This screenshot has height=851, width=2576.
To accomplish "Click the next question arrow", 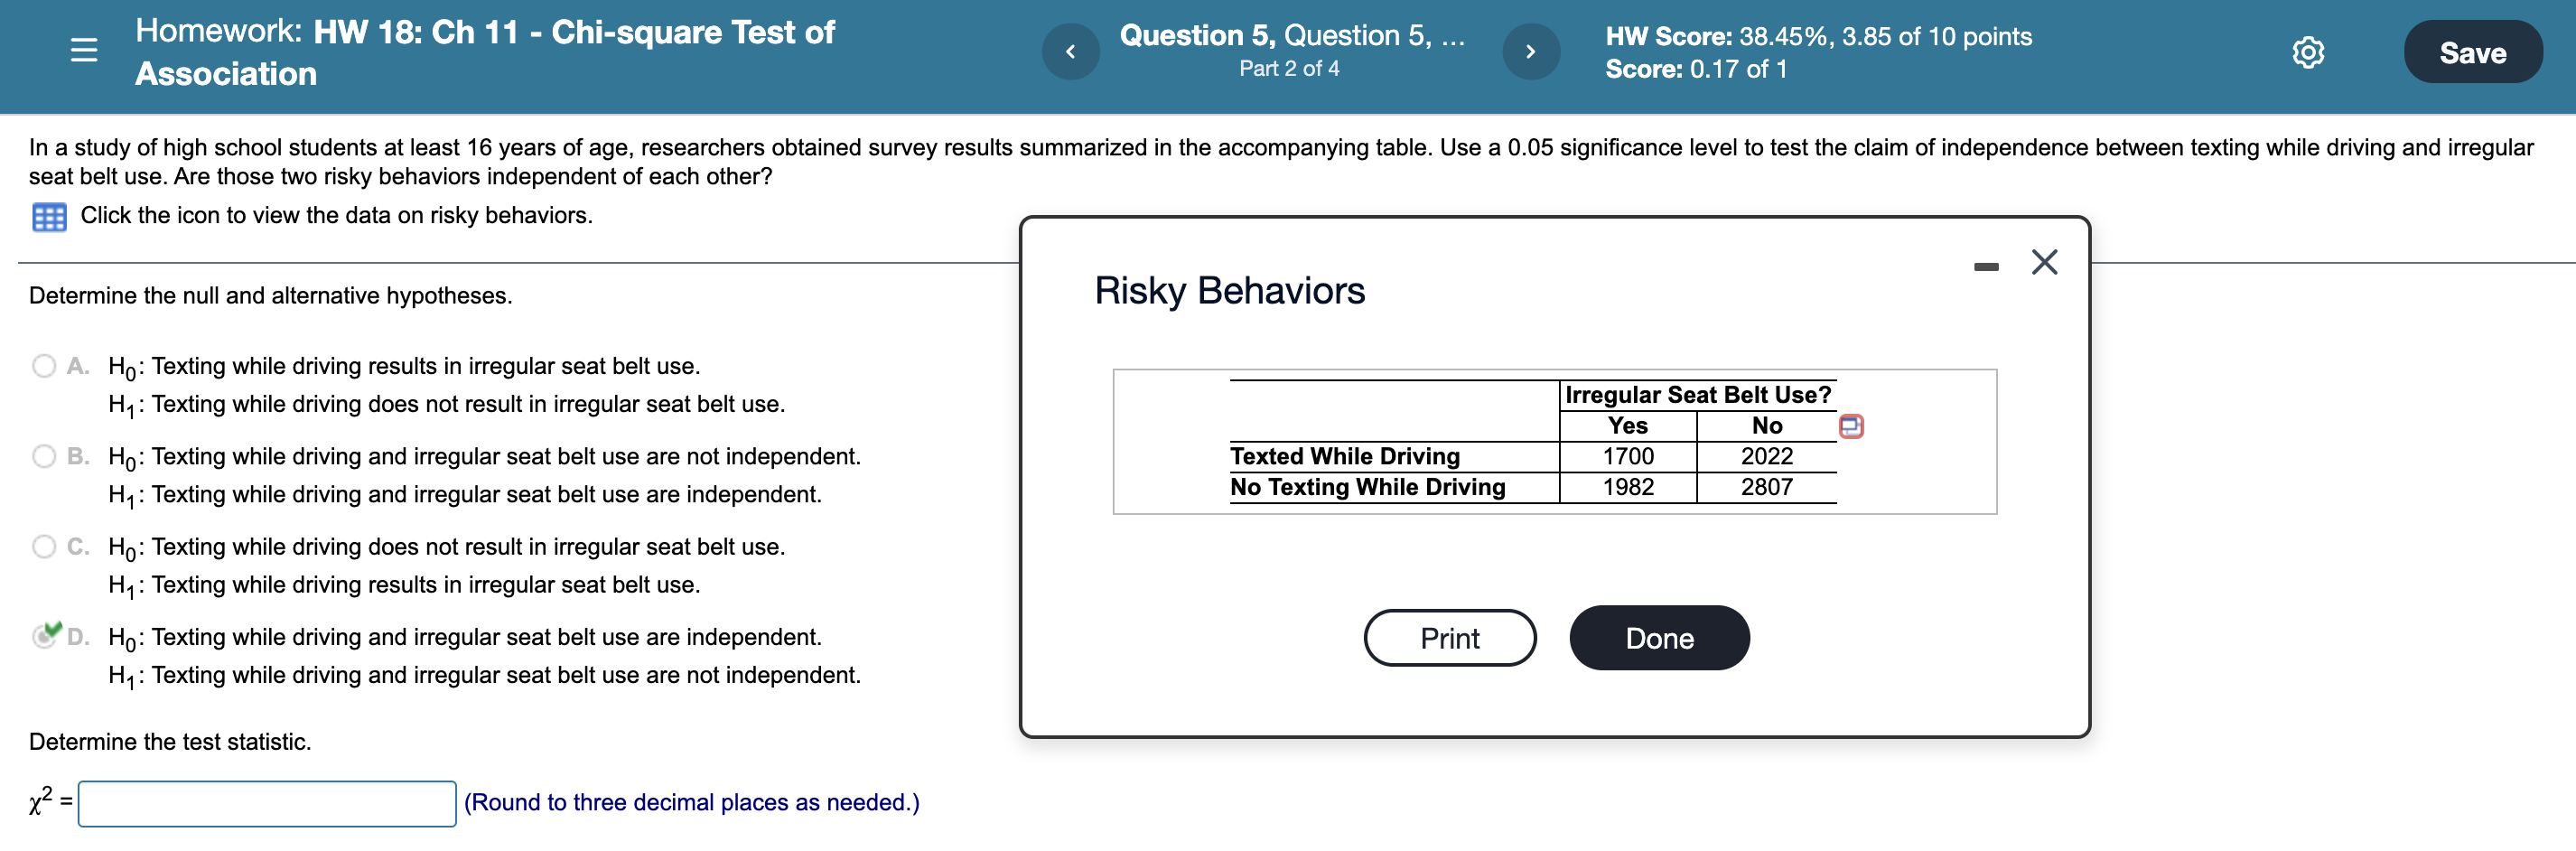I will tap(1532, 51).
